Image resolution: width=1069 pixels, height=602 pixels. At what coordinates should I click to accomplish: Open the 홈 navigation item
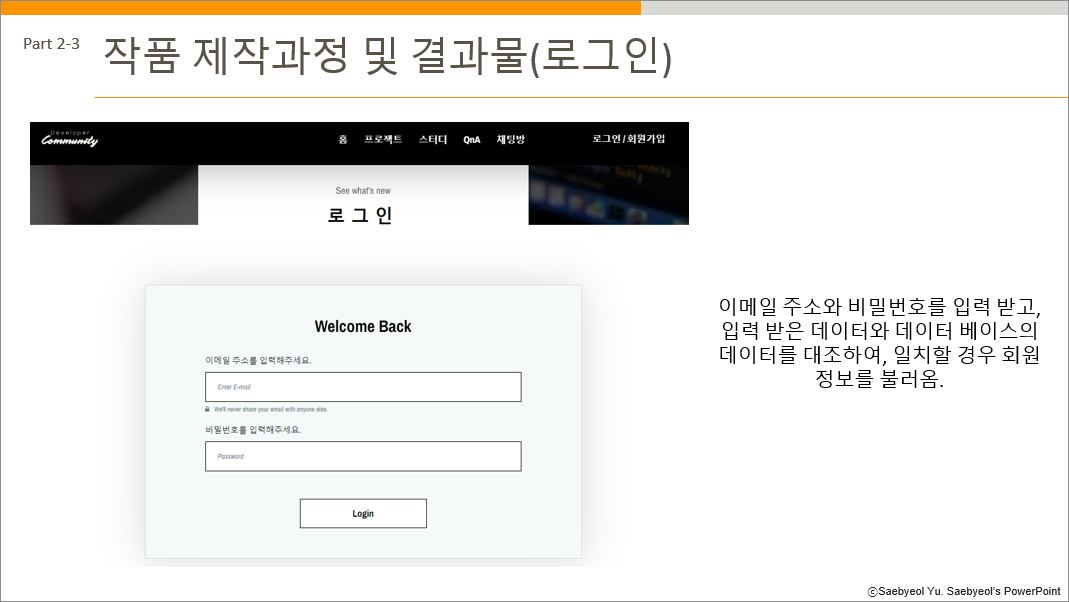[x=343, y=140]
